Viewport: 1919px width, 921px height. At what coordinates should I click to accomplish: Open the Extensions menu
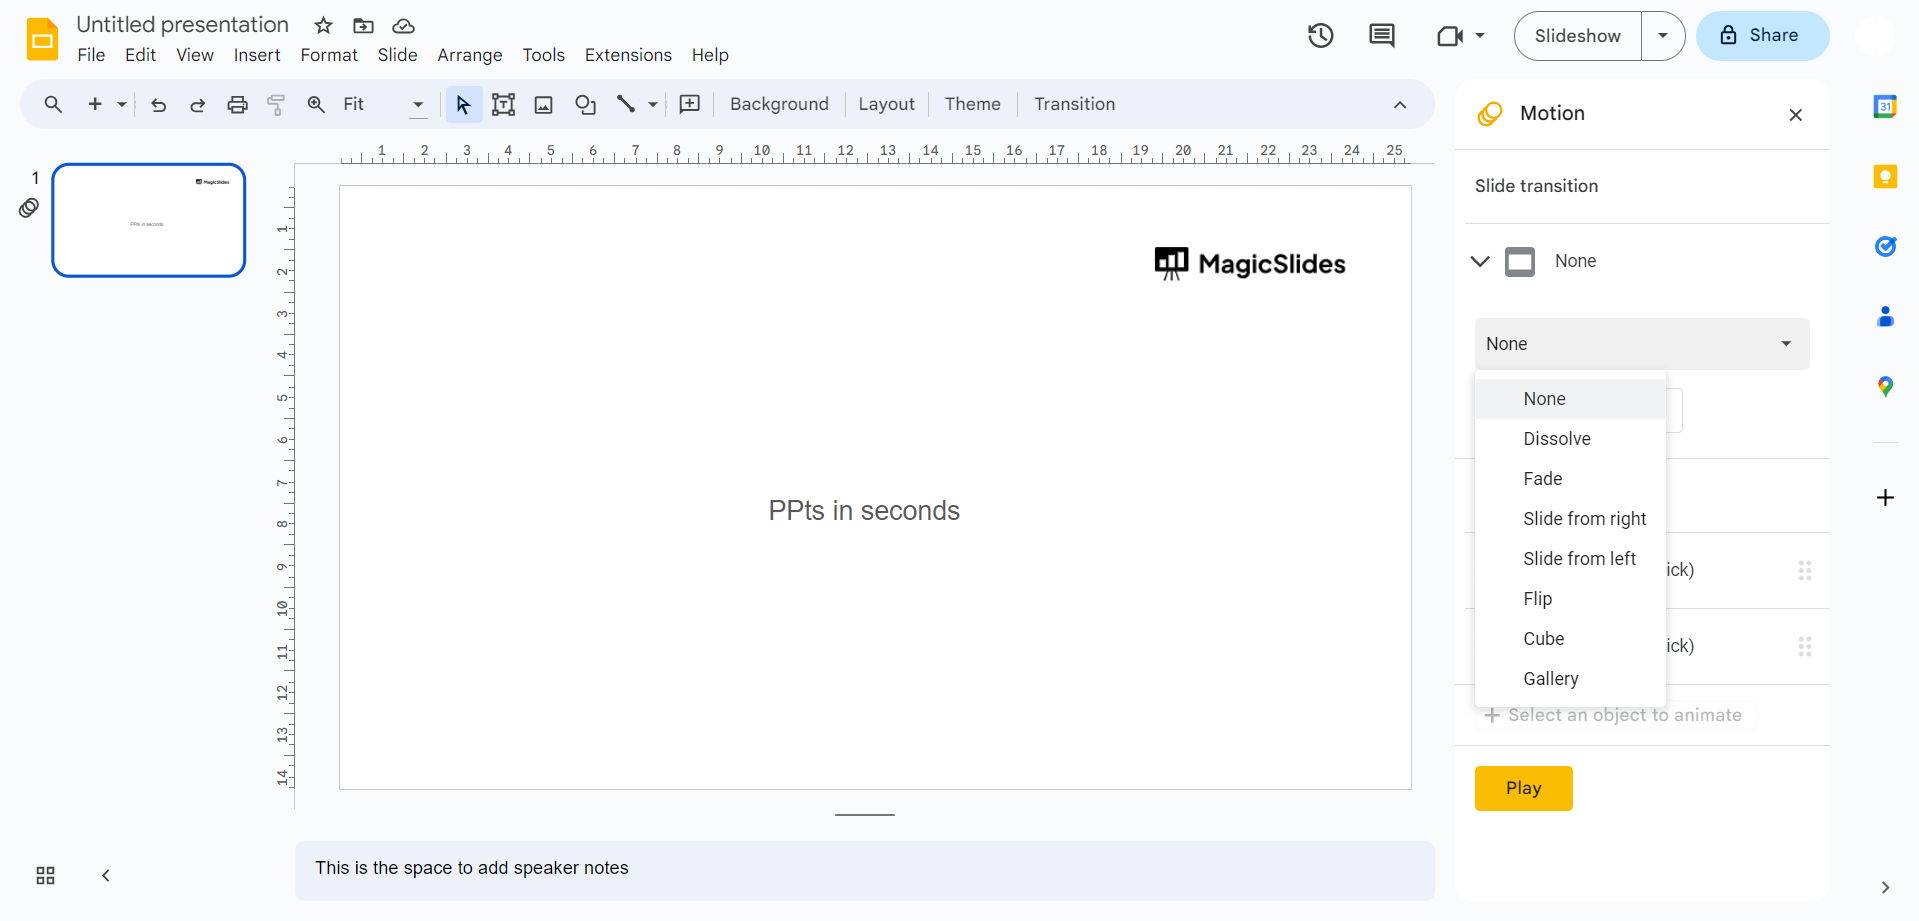628,55
